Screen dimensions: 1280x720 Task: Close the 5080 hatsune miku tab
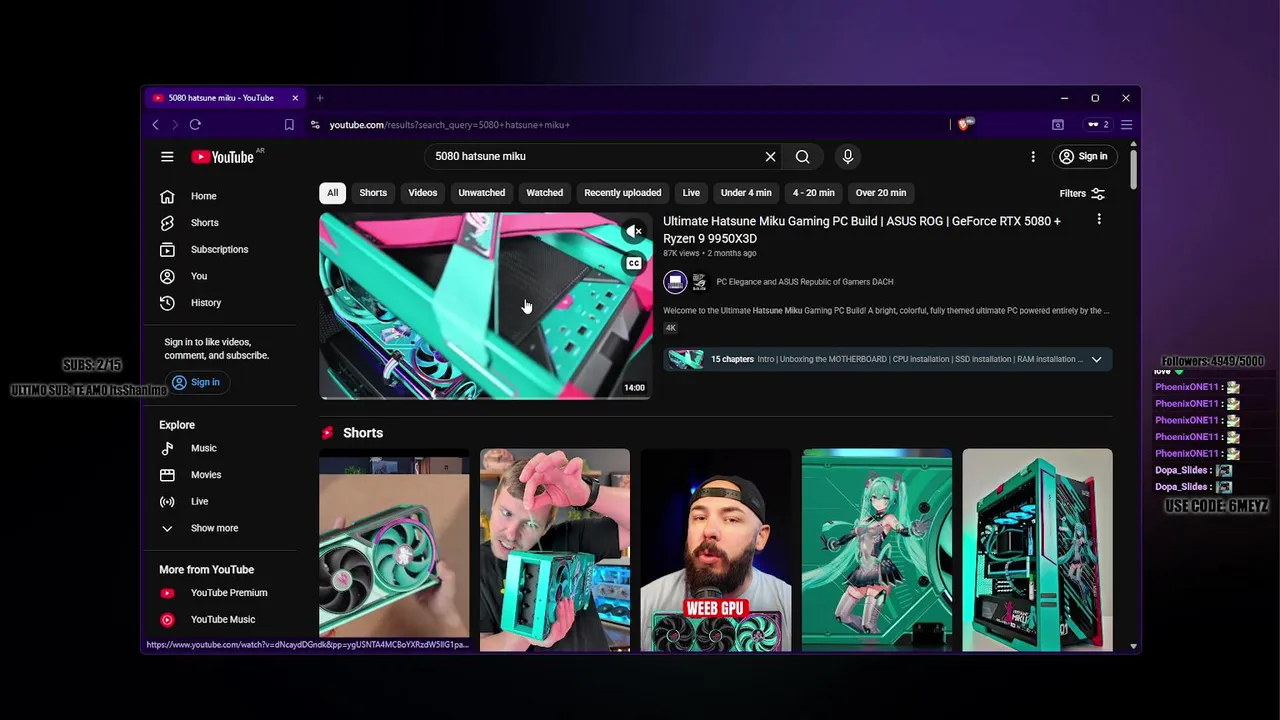tap(295, 98)
